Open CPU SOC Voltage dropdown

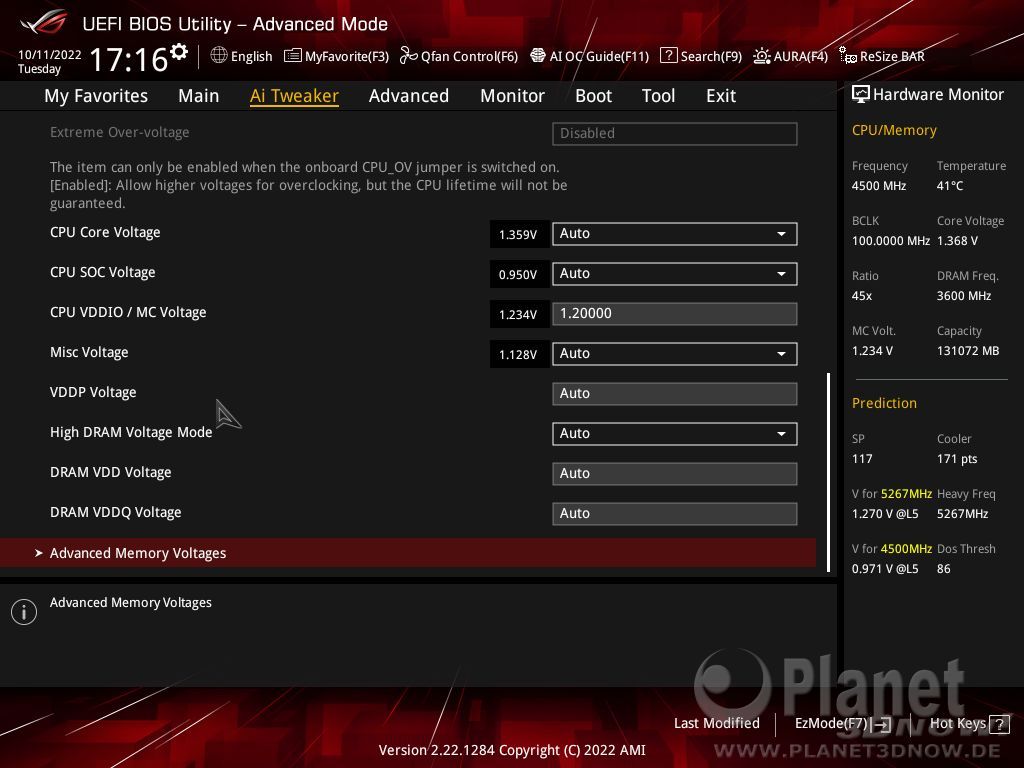[675, 274]
